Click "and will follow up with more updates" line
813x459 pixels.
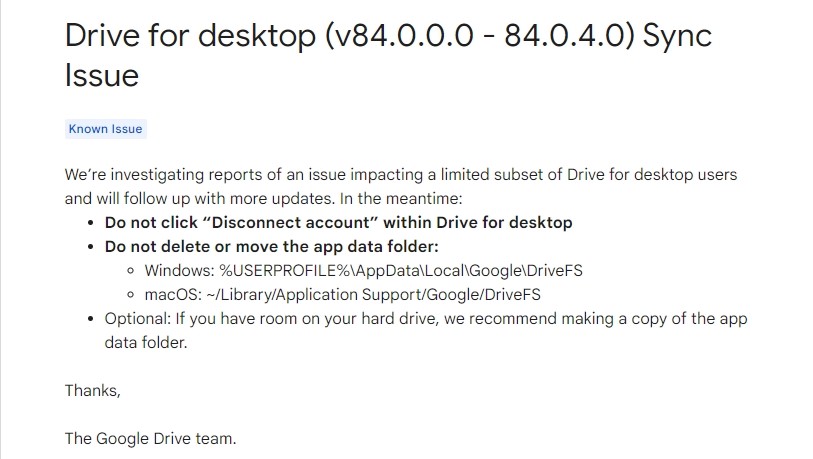click(263, 199)
